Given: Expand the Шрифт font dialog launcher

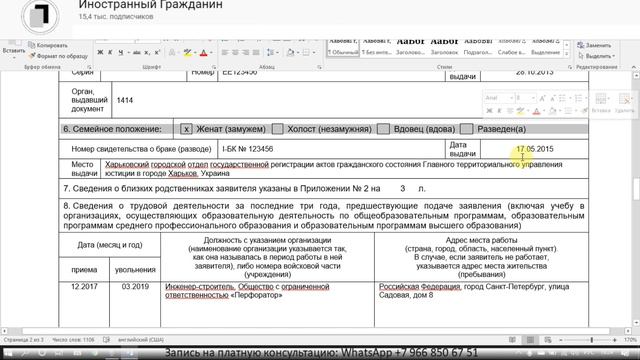Looking at the screenshot, I should 214,67.
